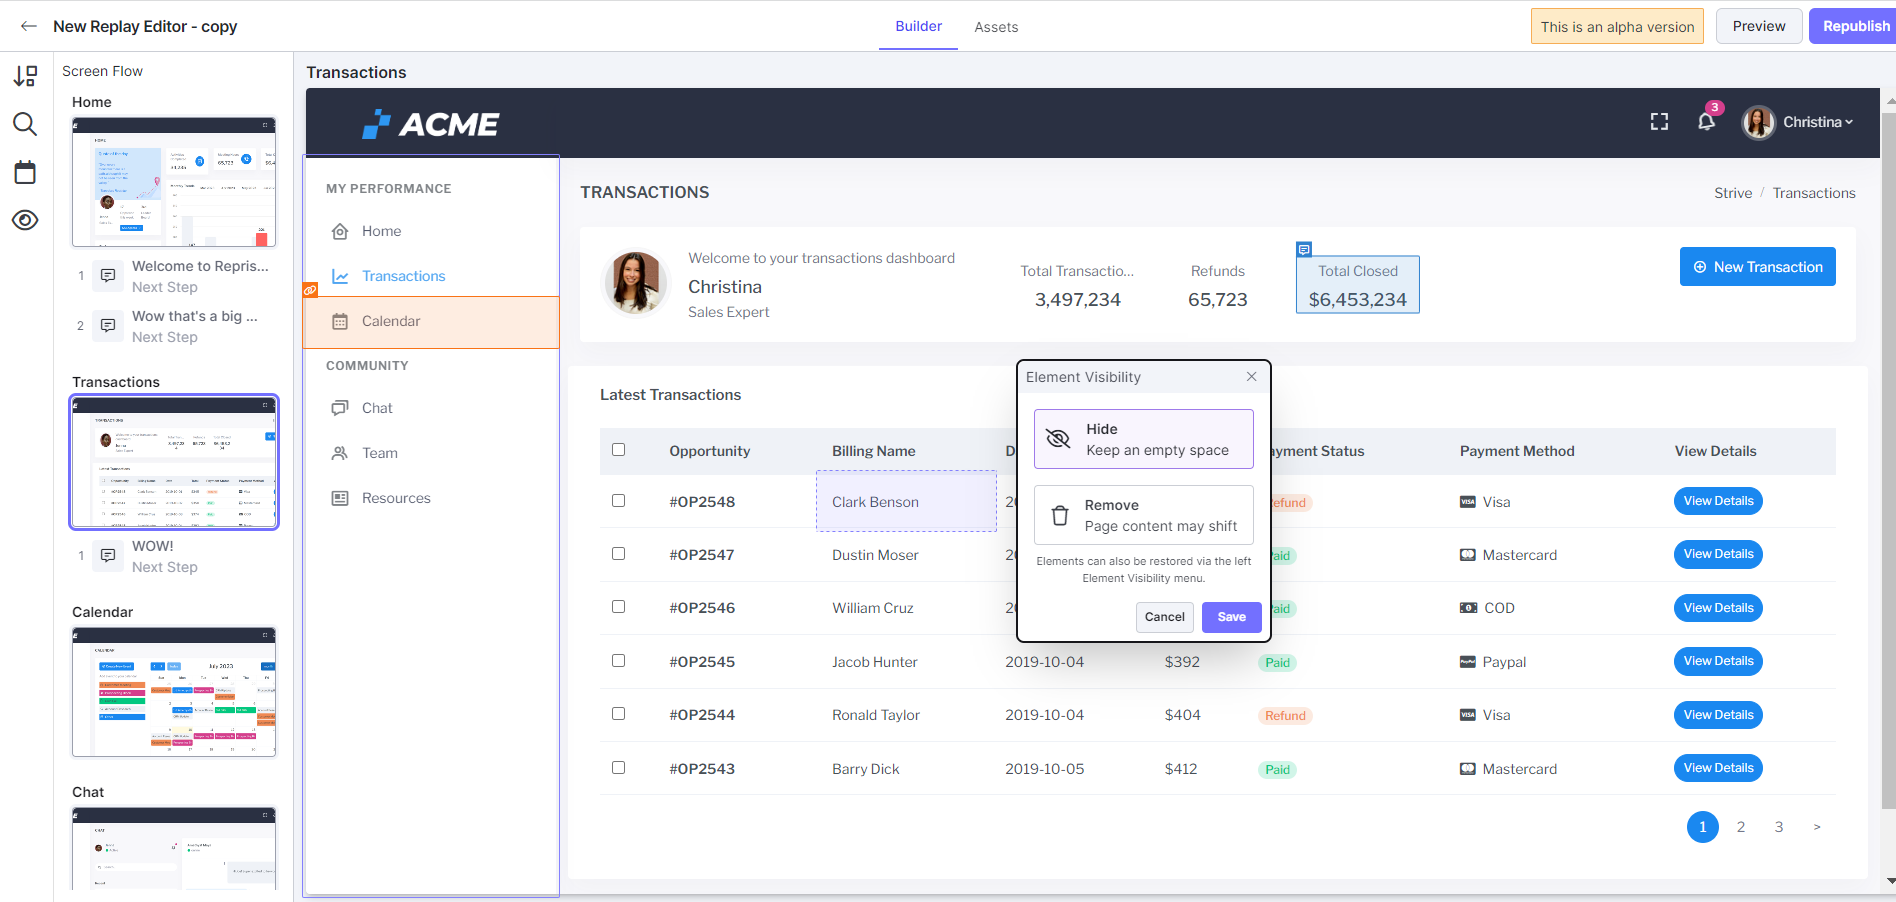
Task: Check the box for row #OP2545
Action: 618,661
